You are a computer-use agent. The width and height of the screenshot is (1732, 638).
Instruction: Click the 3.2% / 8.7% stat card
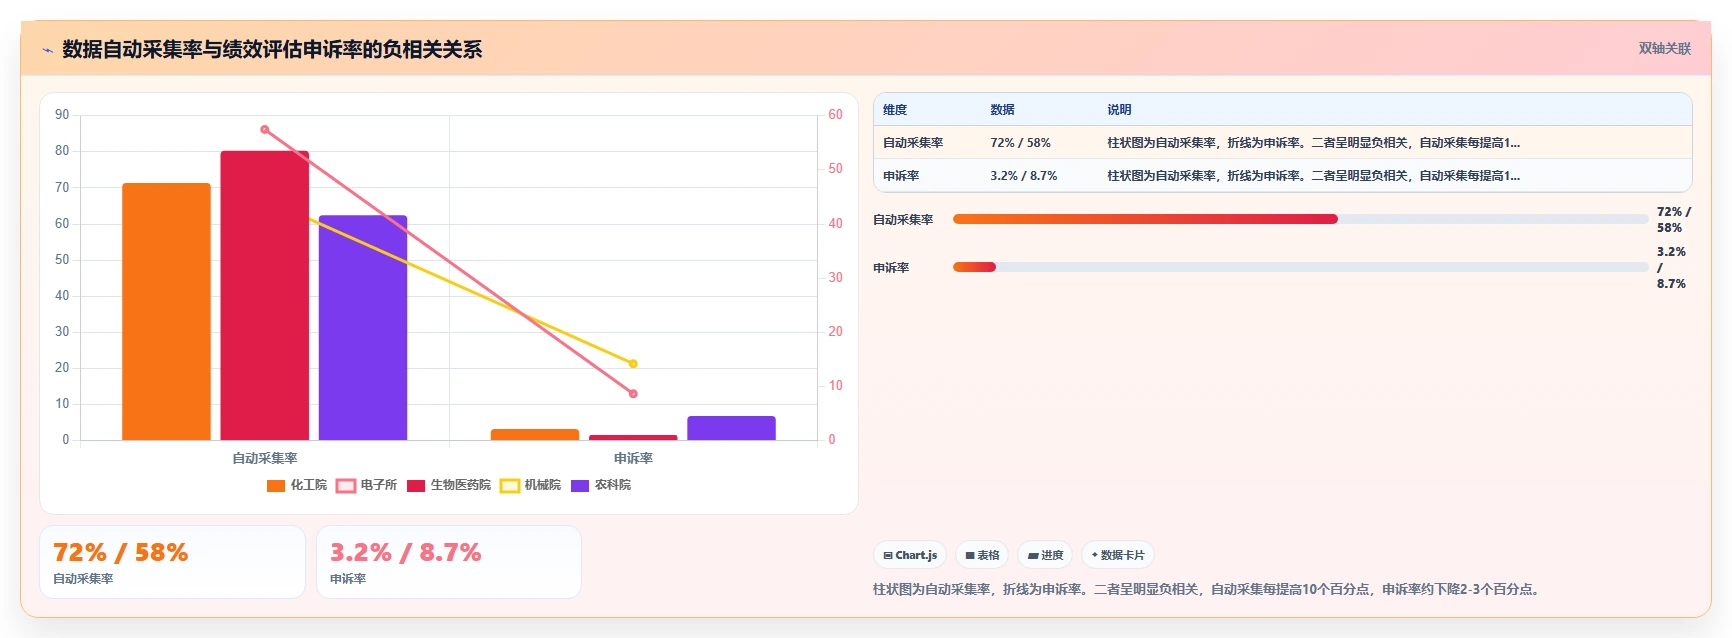(449, 562)
